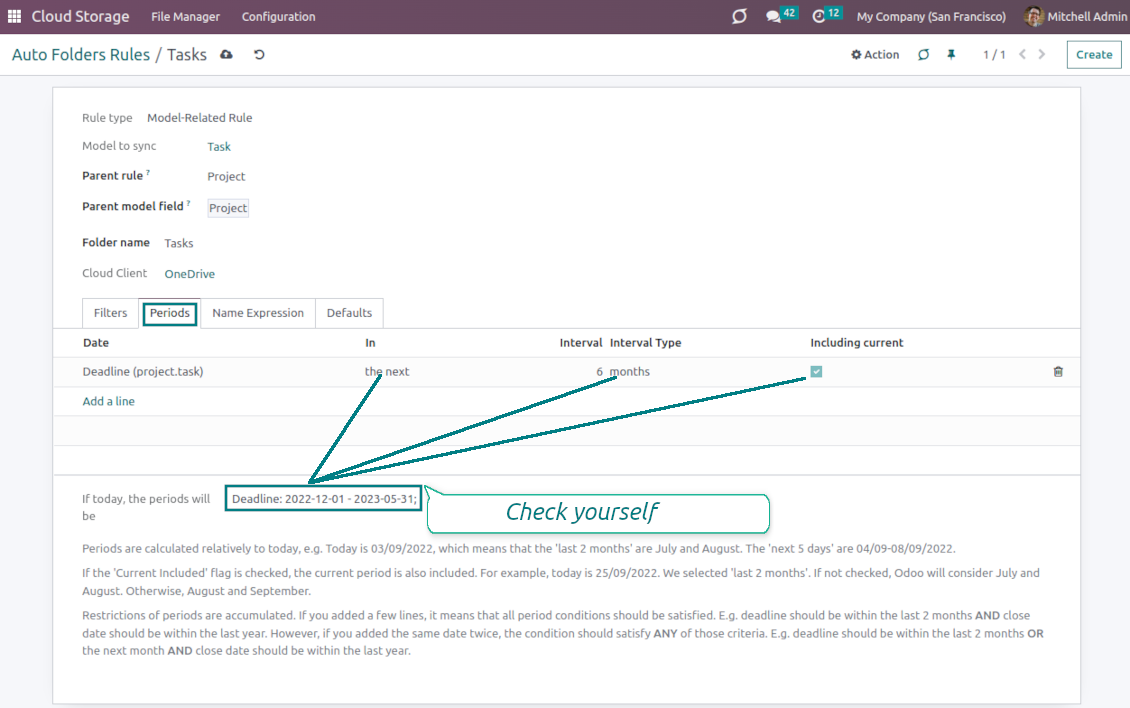The width and height of the screenshot is (1130, 708).
Task: Open the conversations chat icon
Action: coord(773,17)
